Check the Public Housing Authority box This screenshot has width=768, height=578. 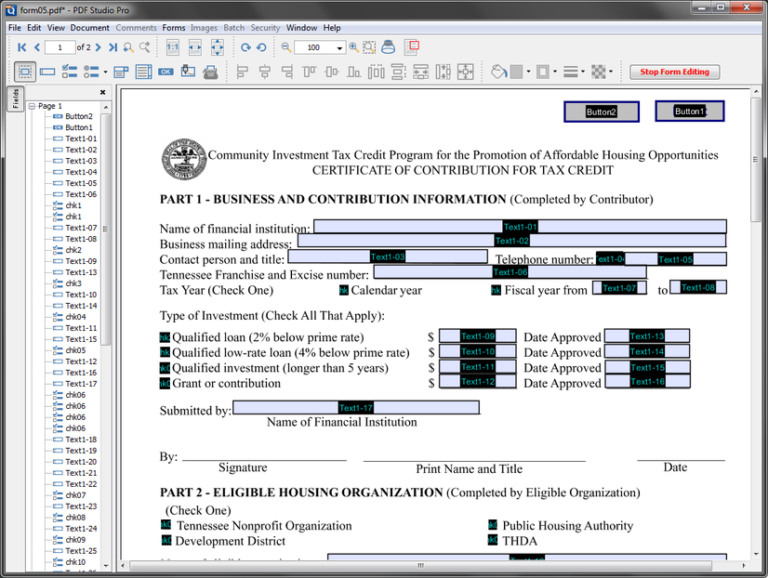pyautogui.click(x=492, y=525)
